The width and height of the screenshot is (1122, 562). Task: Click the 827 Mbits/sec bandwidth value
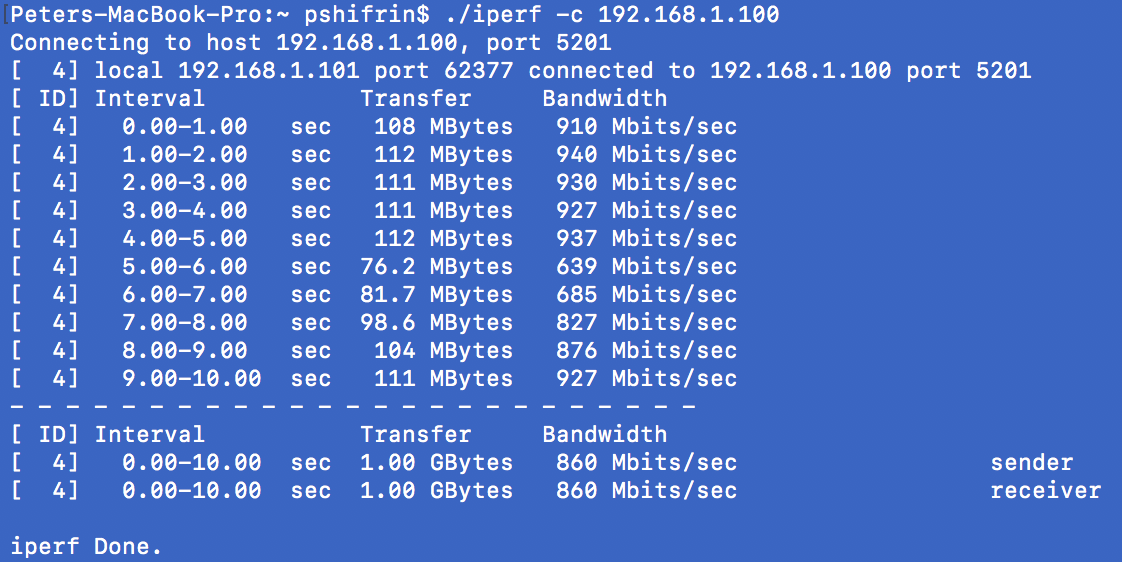click(x=647, y=322)
